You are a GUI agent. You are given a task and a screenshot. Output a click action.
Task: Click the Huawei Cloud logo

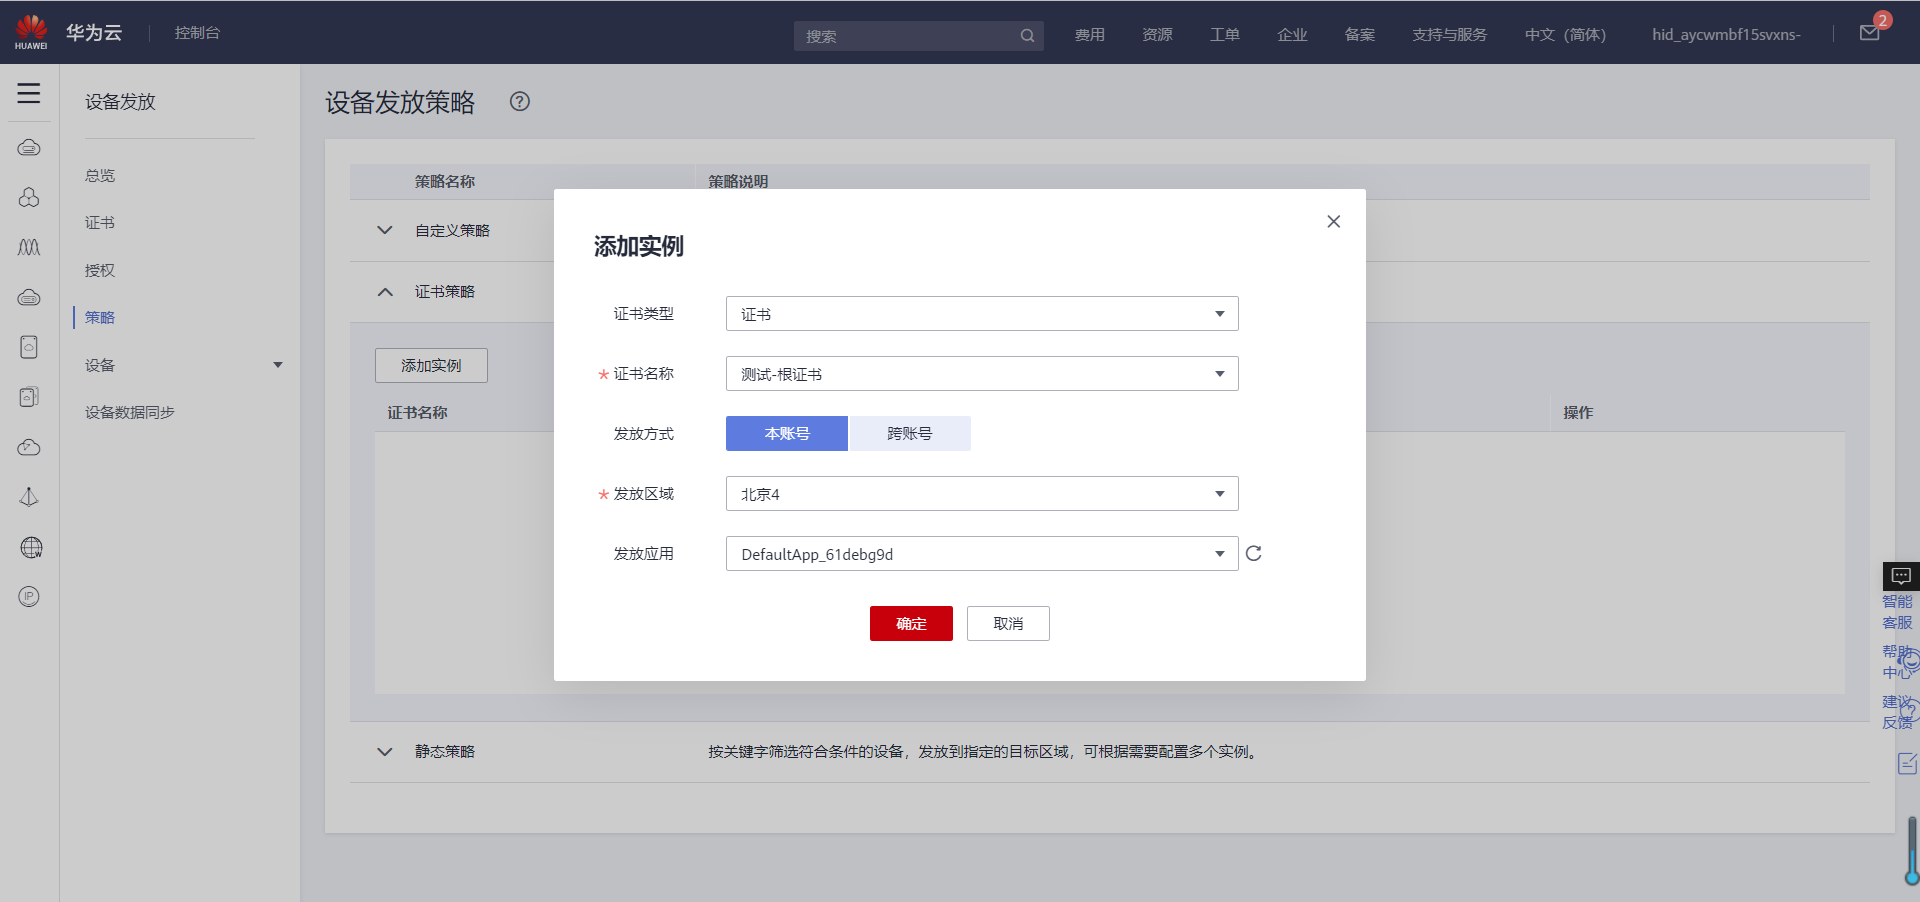tap(31, 32)
